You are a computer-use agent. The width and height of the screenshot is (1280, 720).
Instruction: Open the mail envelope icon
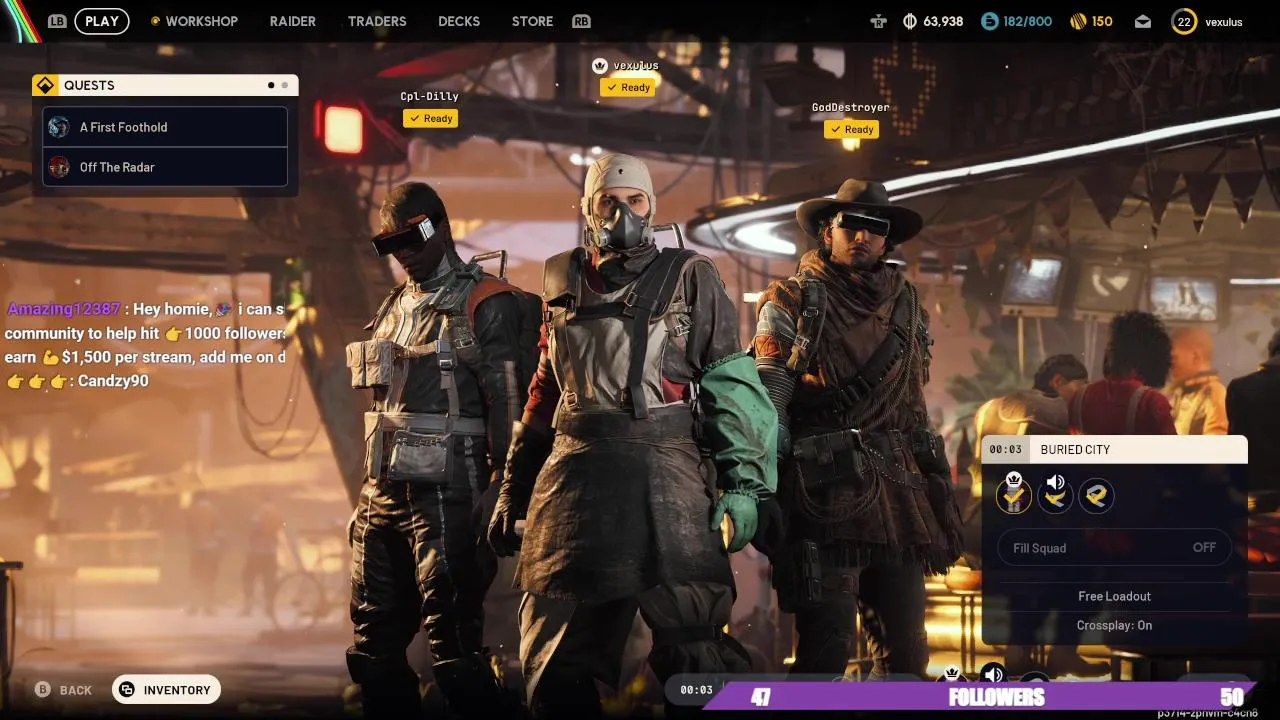pyautogui.click(x=1143, y=21)
